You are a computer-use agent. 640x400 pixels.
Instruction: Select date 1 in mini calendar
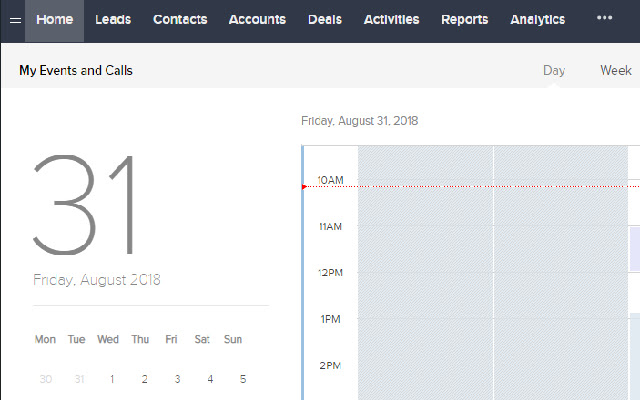(x=112, y=379)
